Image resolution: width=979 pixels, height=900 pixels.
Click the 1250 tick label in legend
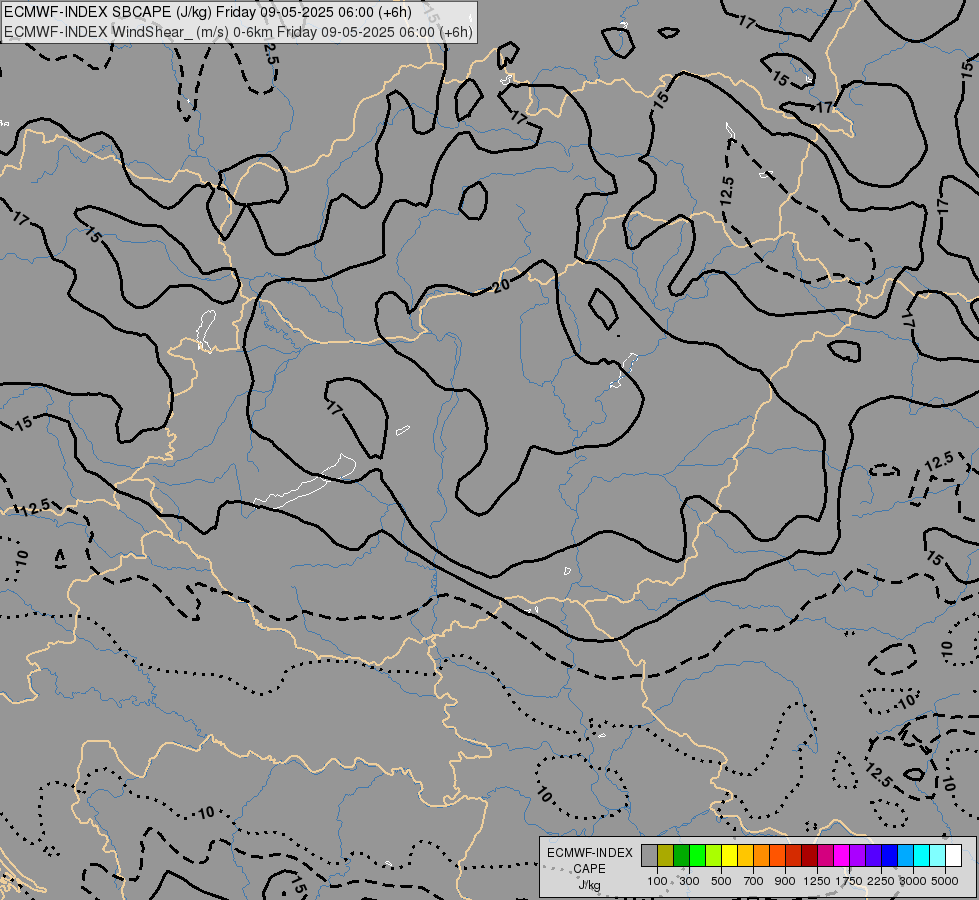coord(817,881)
